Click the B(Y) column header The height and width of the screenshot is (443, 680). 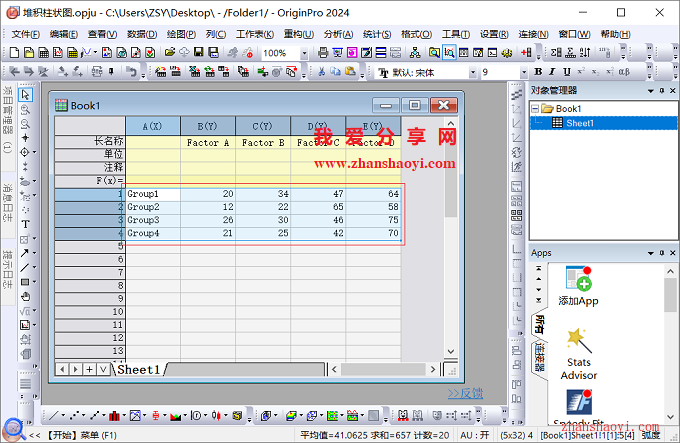(208, 126)
